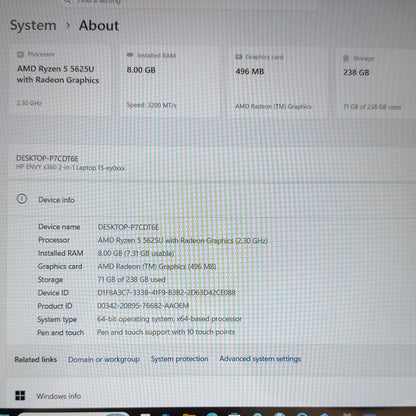The height and width of the screenshot is (416, 416).
Task: Select 'AMD Radeon (TM) Graphics (496 MB)' value
Action: point(157,266)
